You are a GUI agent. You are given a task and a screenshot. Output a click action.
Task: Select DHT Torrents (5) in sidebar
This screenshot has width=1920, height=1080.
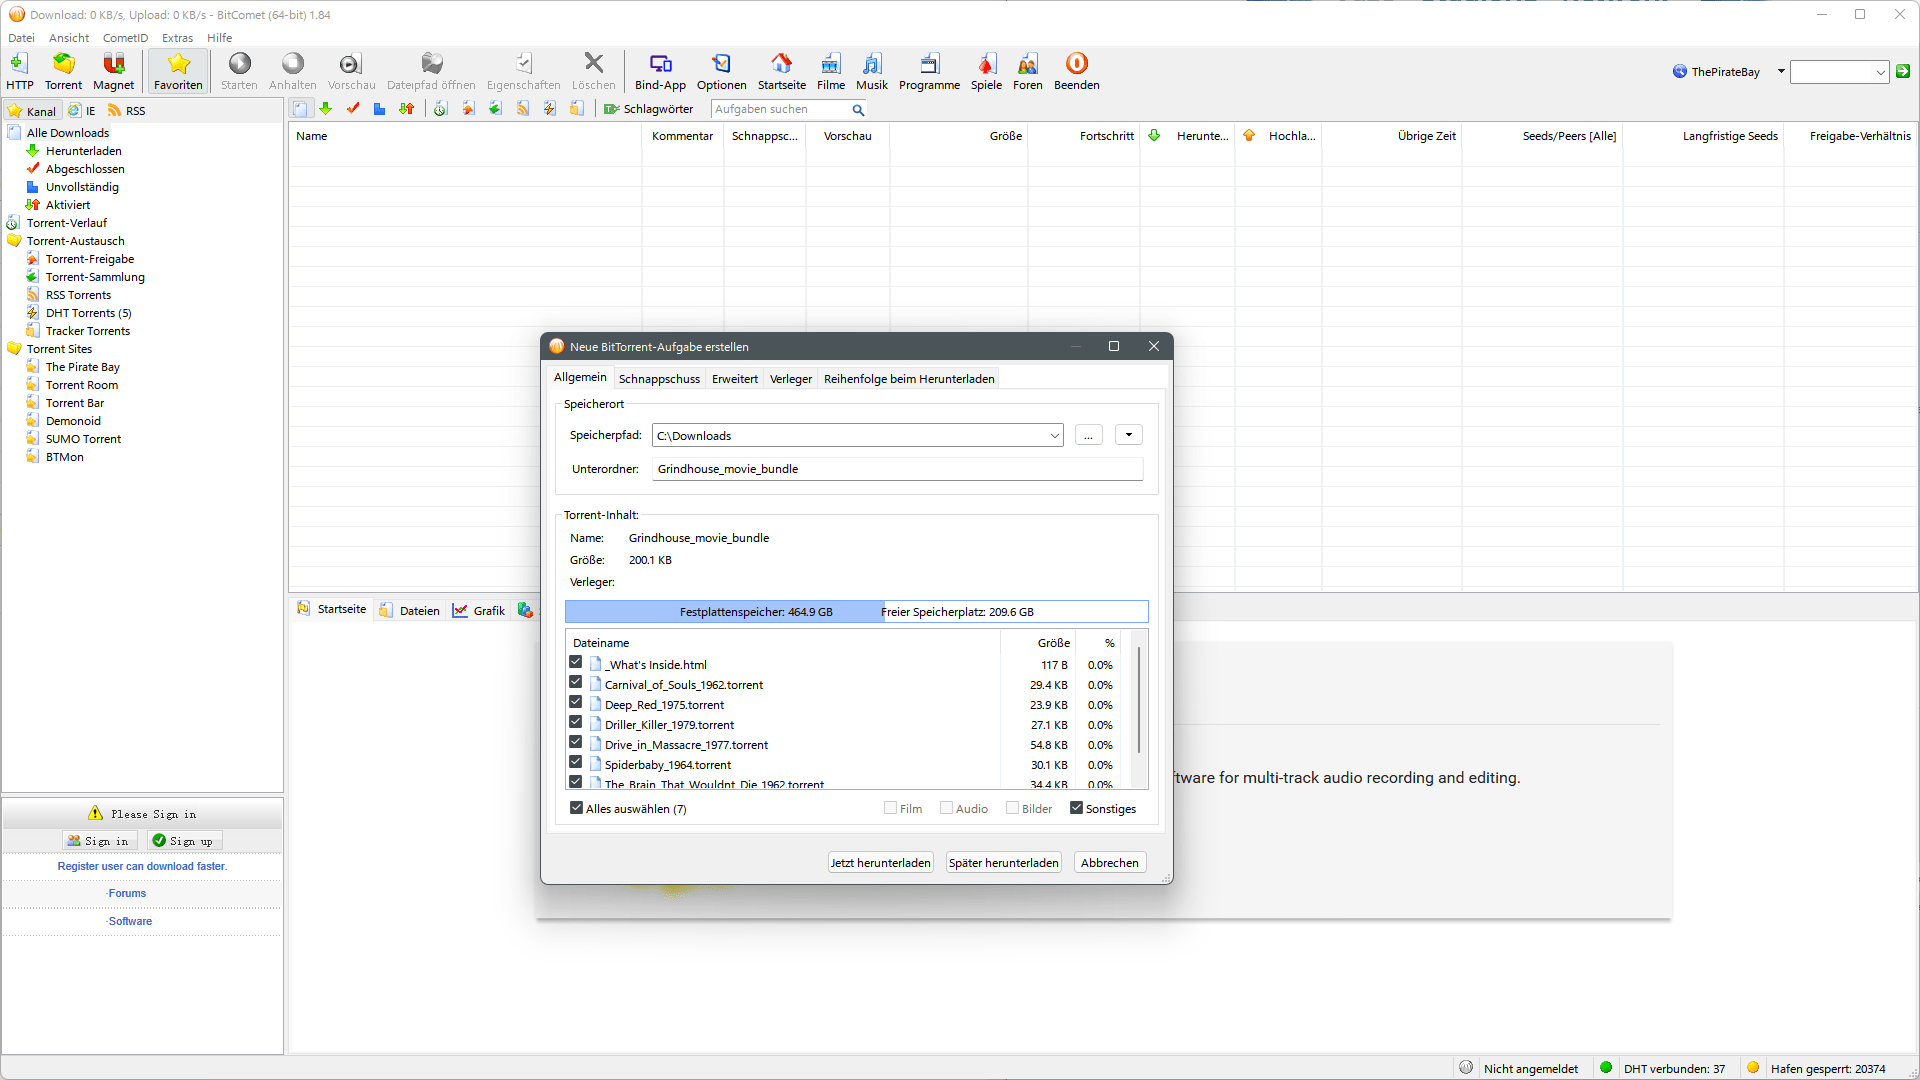click(x=89, y=313)
